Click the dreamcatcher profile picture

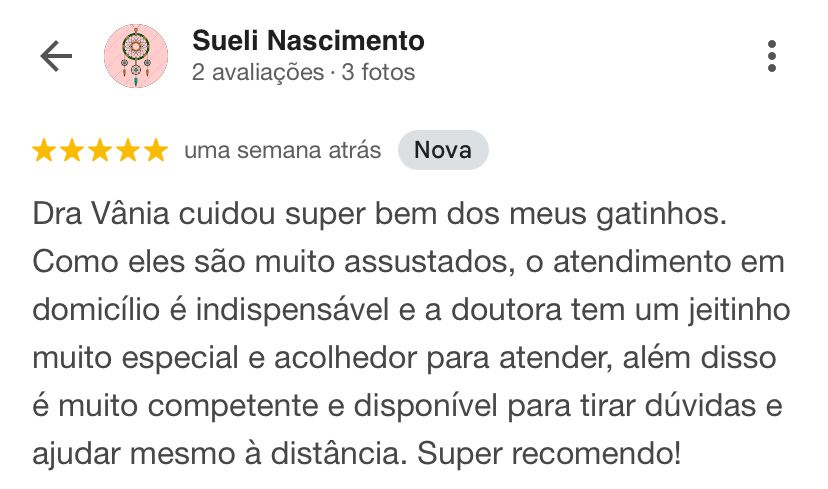point(135,56)
